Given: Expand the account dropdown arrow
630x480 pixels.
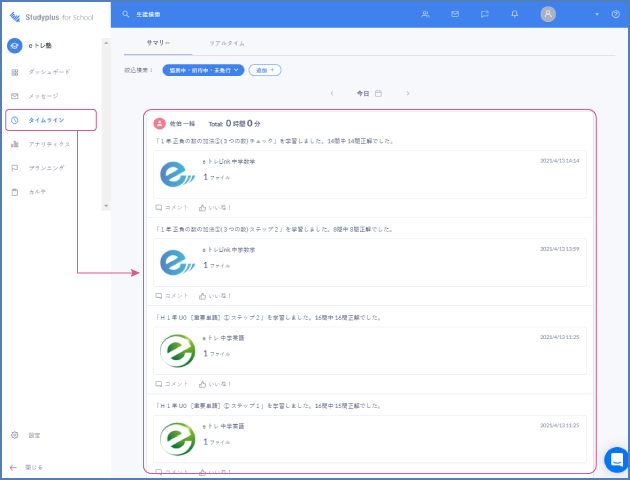Looking at the screenshot, I should coord(597,14).
